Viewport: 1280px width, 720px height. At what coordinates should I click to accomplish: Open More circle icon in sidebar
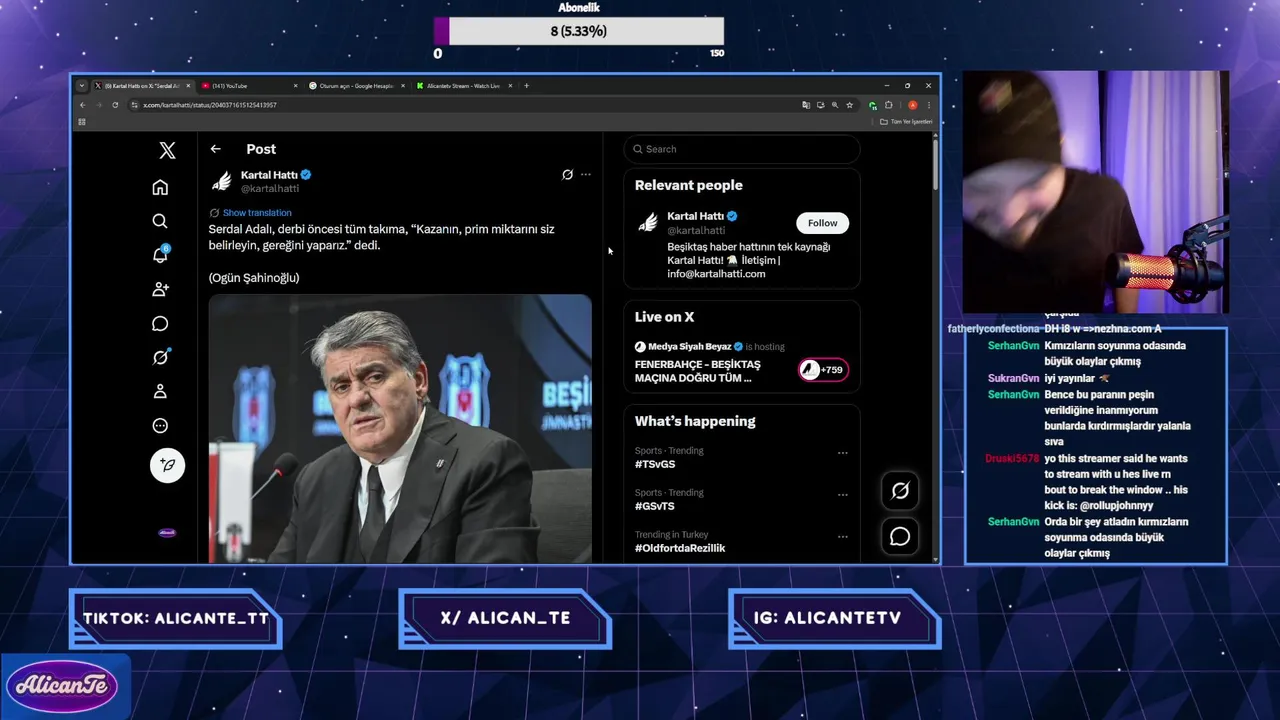160,425
